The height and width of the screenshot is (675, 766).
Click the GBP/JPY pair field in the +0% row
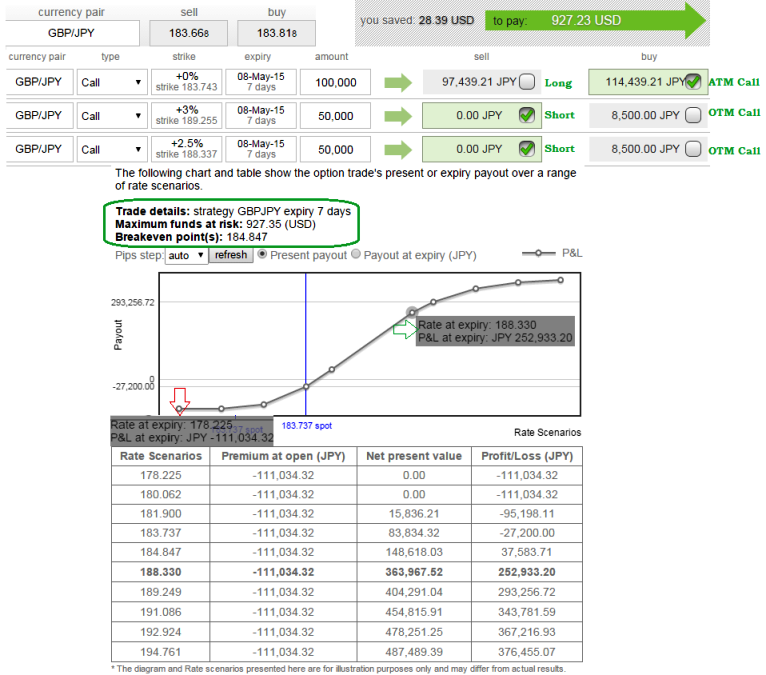coord(39,82)
